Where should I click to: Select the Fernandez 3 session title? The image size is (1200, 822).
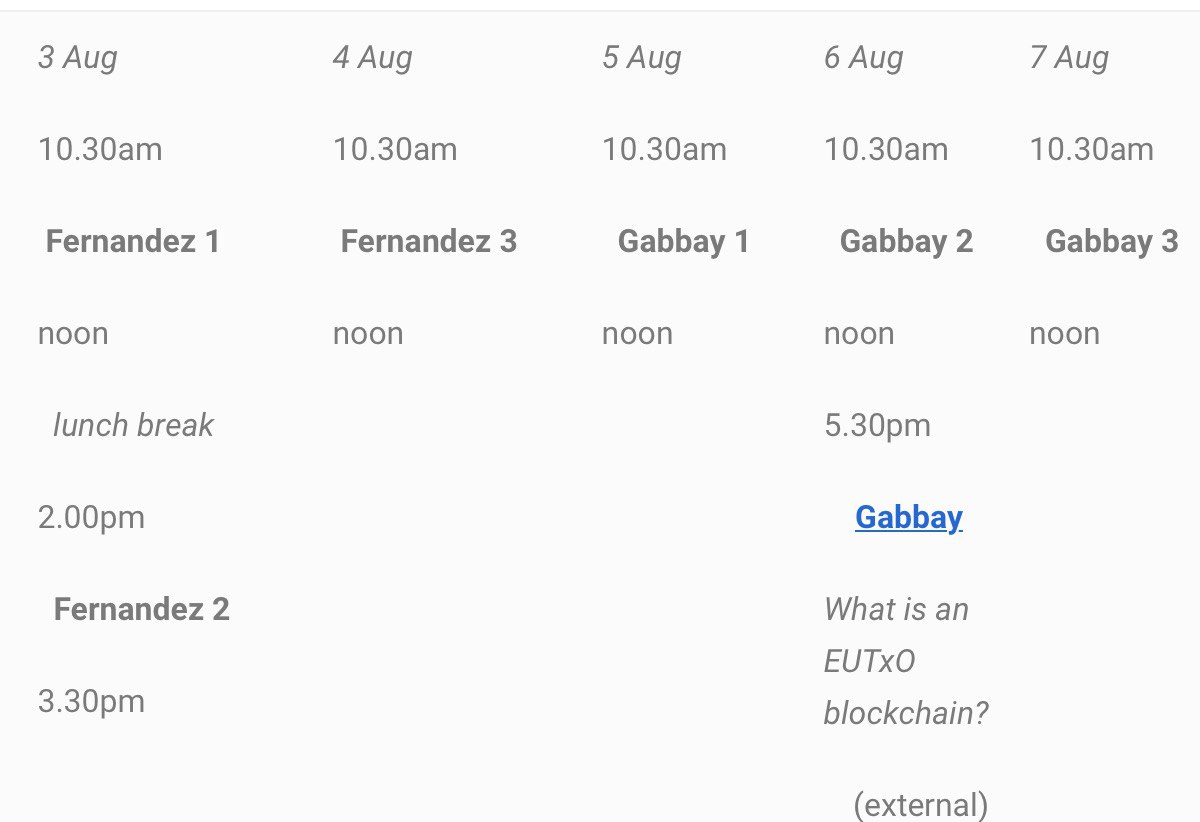pyautogui.click(x=429, y=241)
